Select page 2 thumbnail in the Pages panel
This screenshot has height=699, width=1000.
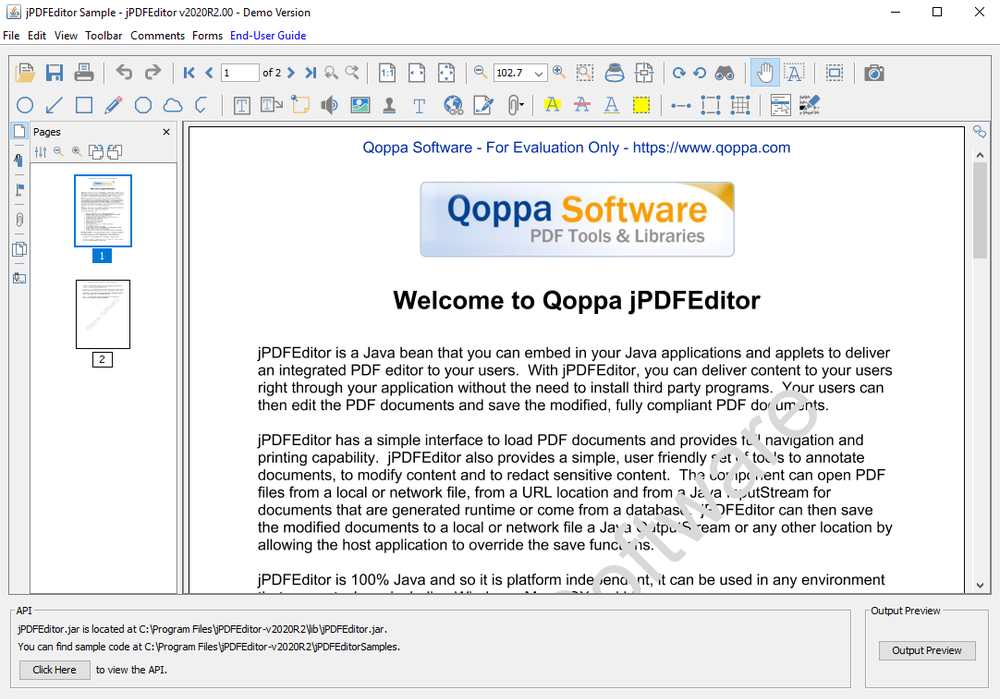[x=102, y=313]
